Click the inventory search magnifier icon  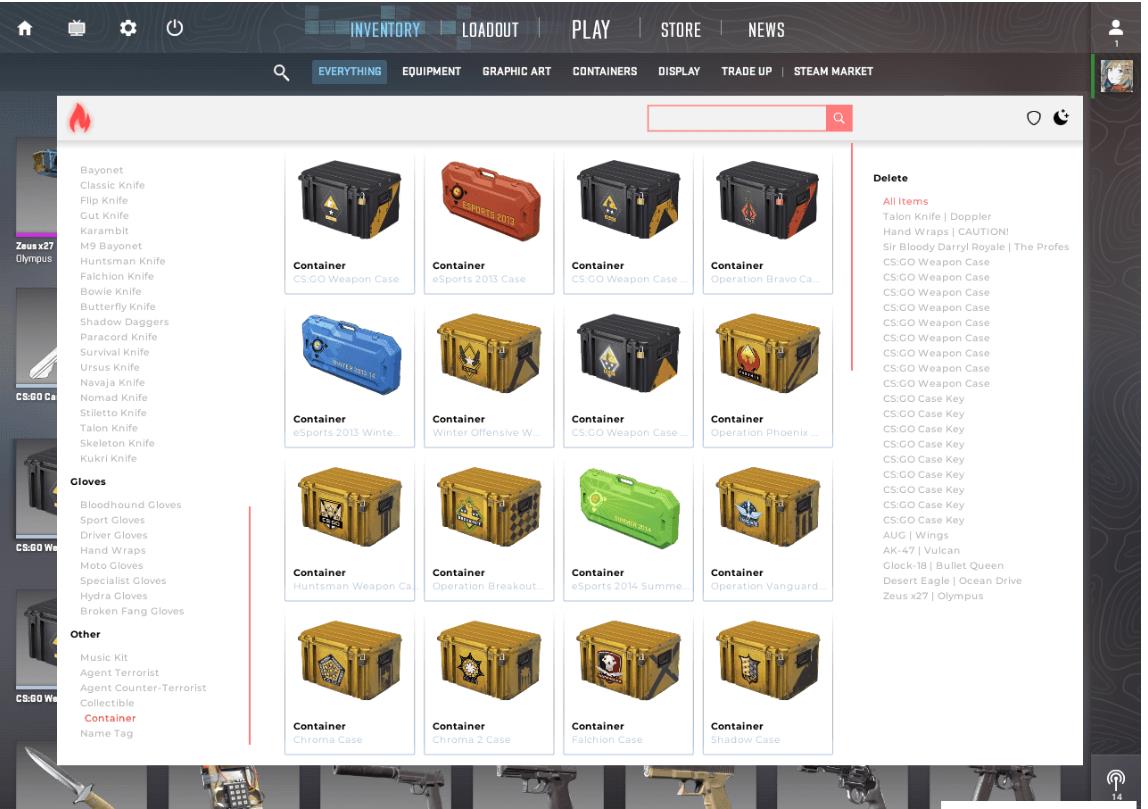click(x=281, y=72)
